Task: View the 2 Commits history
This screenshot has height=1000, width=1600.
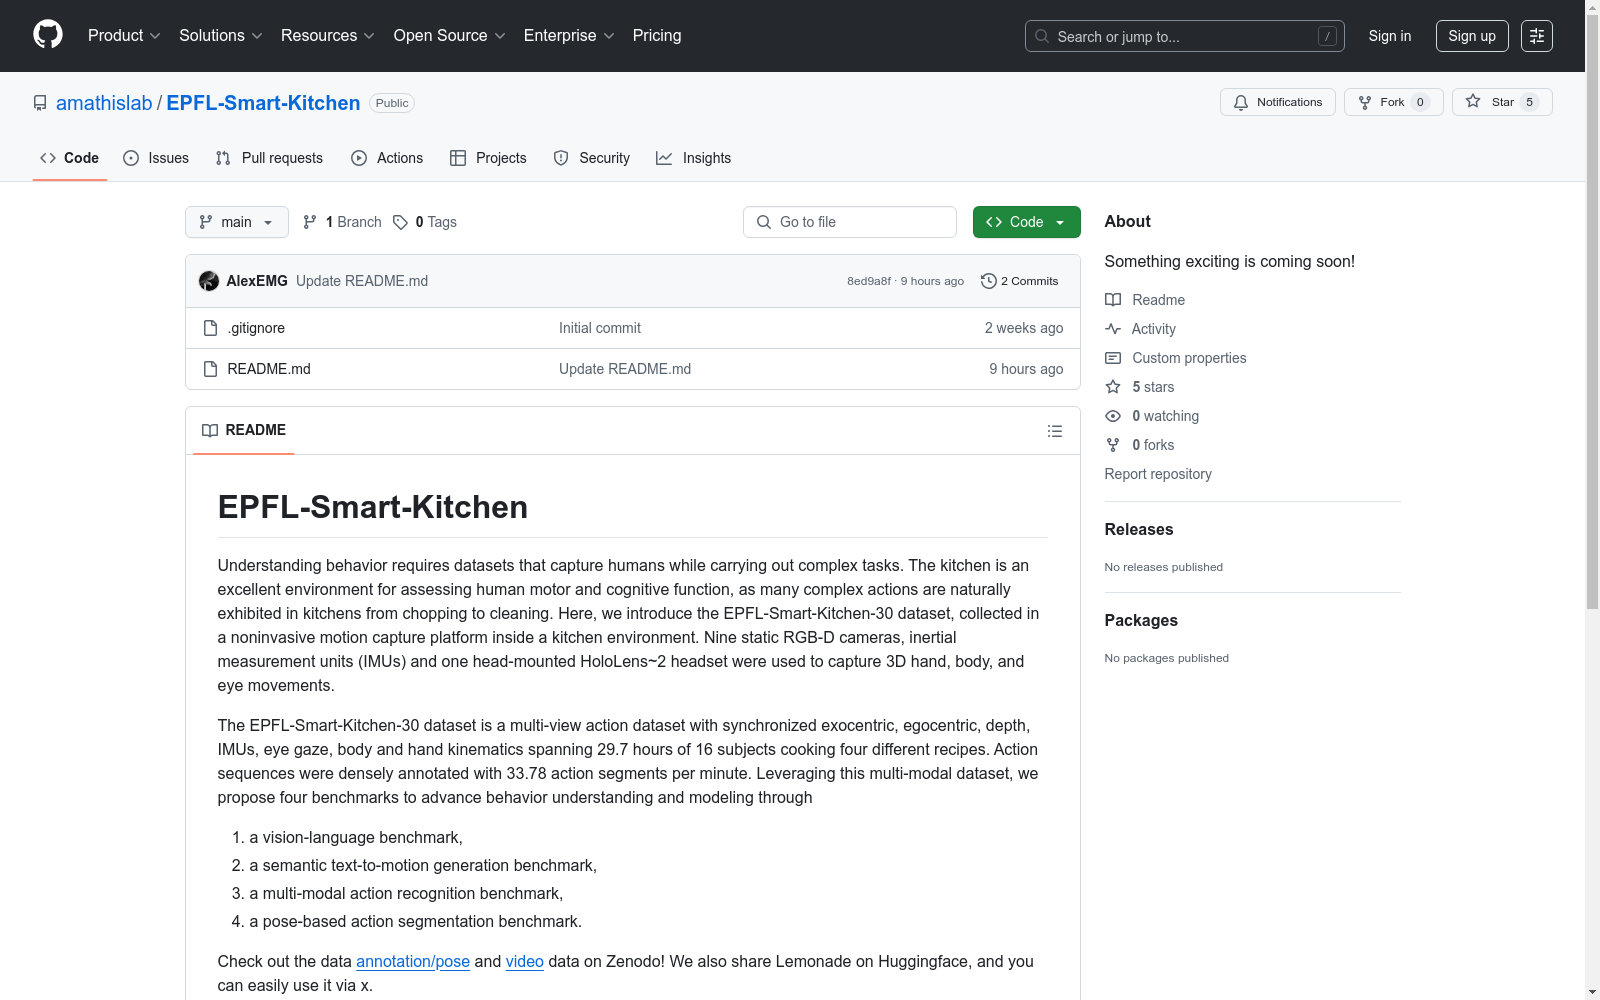Action: click(1020, 281)
